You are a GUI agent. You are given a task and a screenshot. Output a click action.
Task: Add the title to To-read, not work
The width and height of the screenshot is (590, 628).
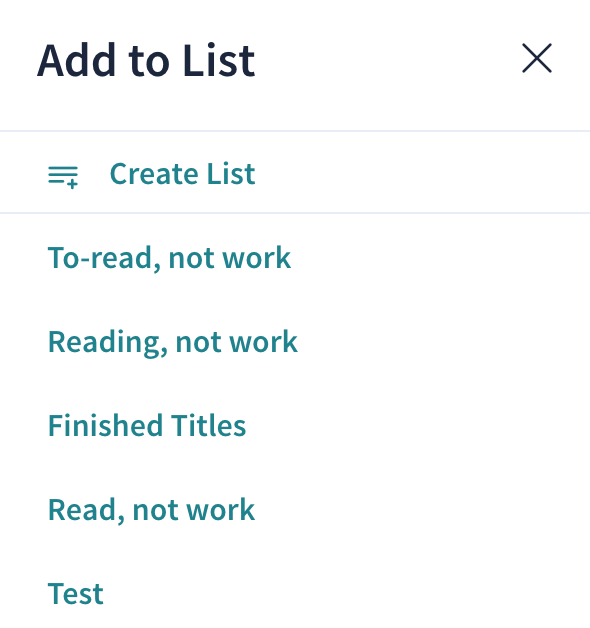[x=169, y=258]
